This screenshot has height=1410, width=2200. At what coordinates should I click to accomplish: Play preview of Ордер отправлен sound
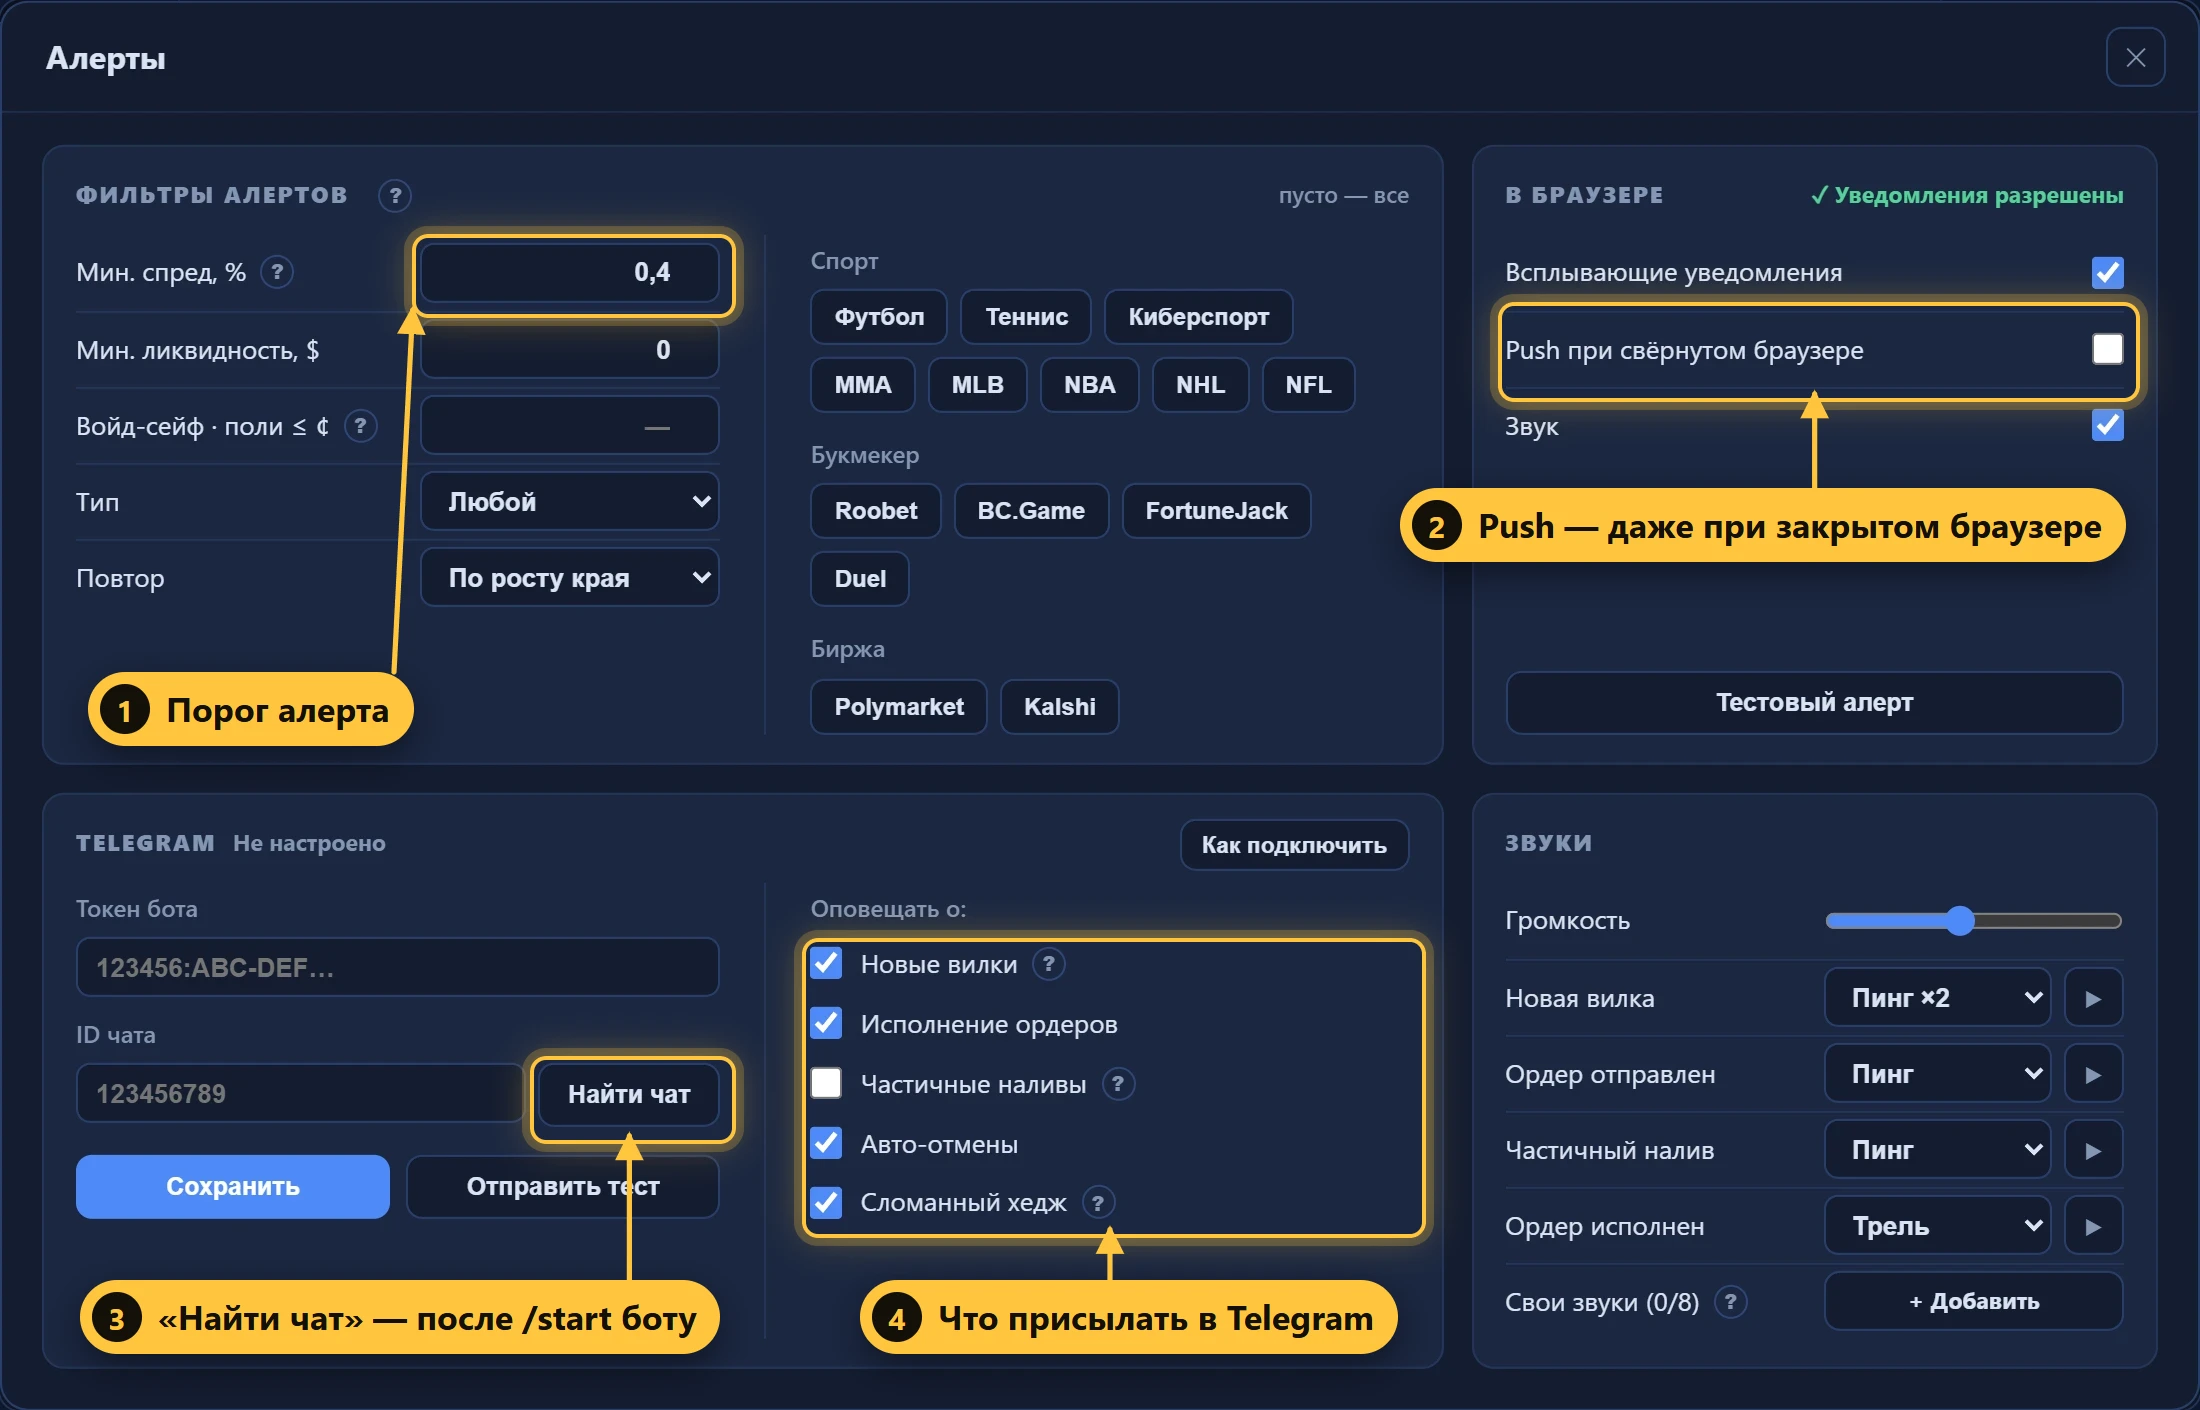2093,1074
